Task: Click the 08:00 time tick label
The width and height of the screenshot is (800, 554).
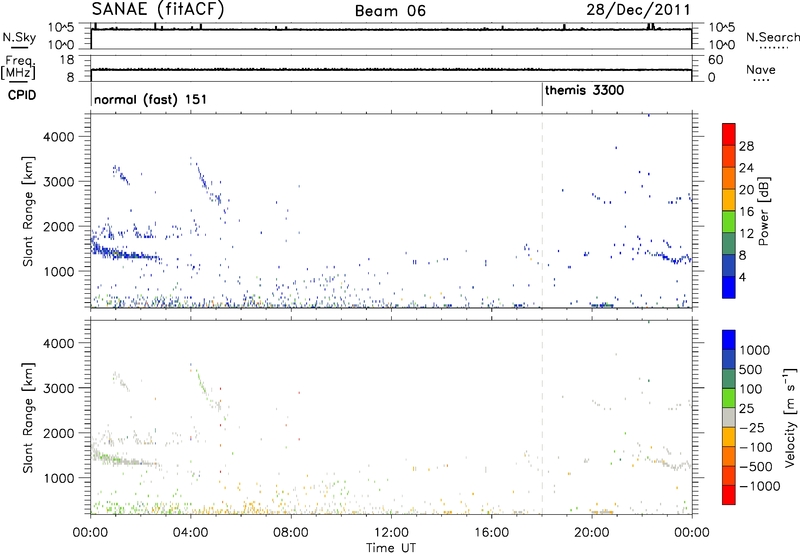Action: [290, 533]
